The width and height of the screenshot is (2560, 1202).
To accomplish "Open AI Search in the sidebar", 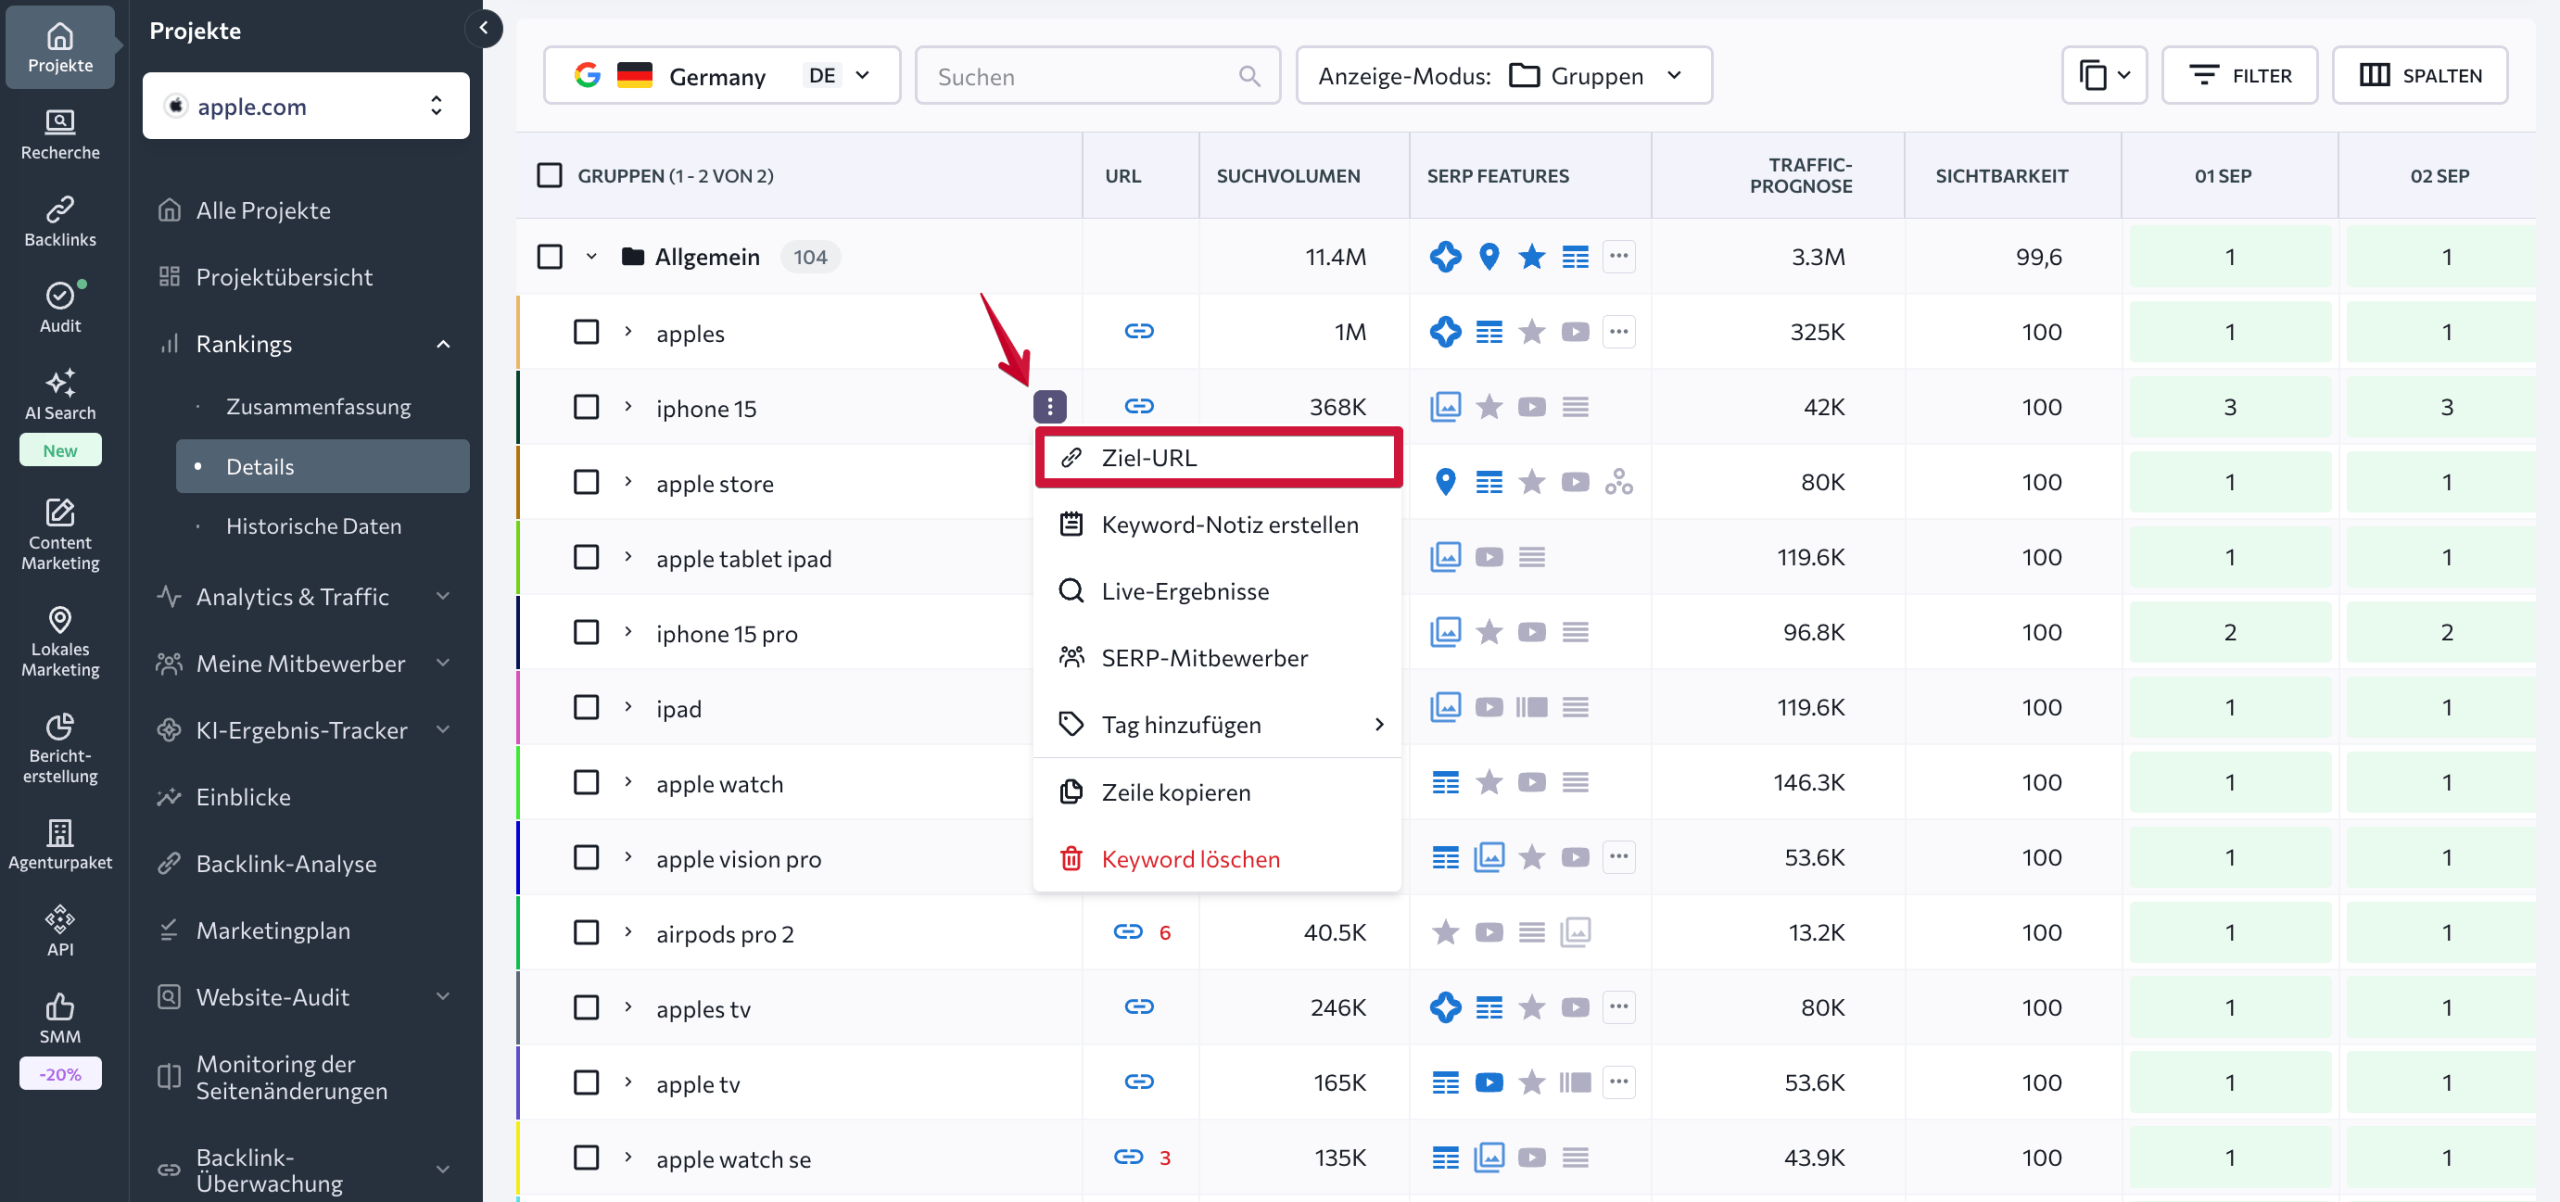I will coord(60,396).
